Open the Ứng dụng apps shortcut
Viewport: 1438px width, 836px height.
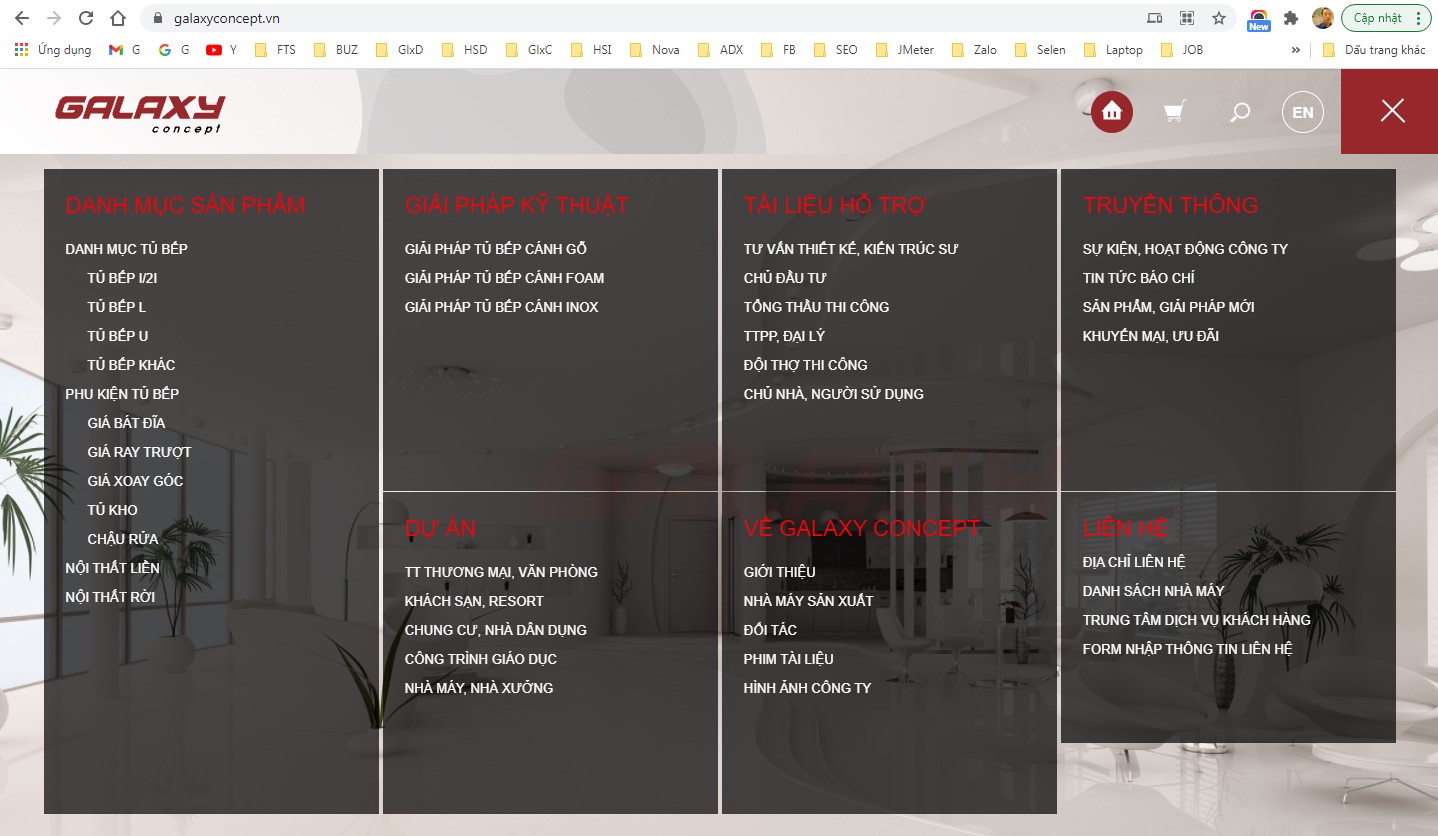point(53,50)
